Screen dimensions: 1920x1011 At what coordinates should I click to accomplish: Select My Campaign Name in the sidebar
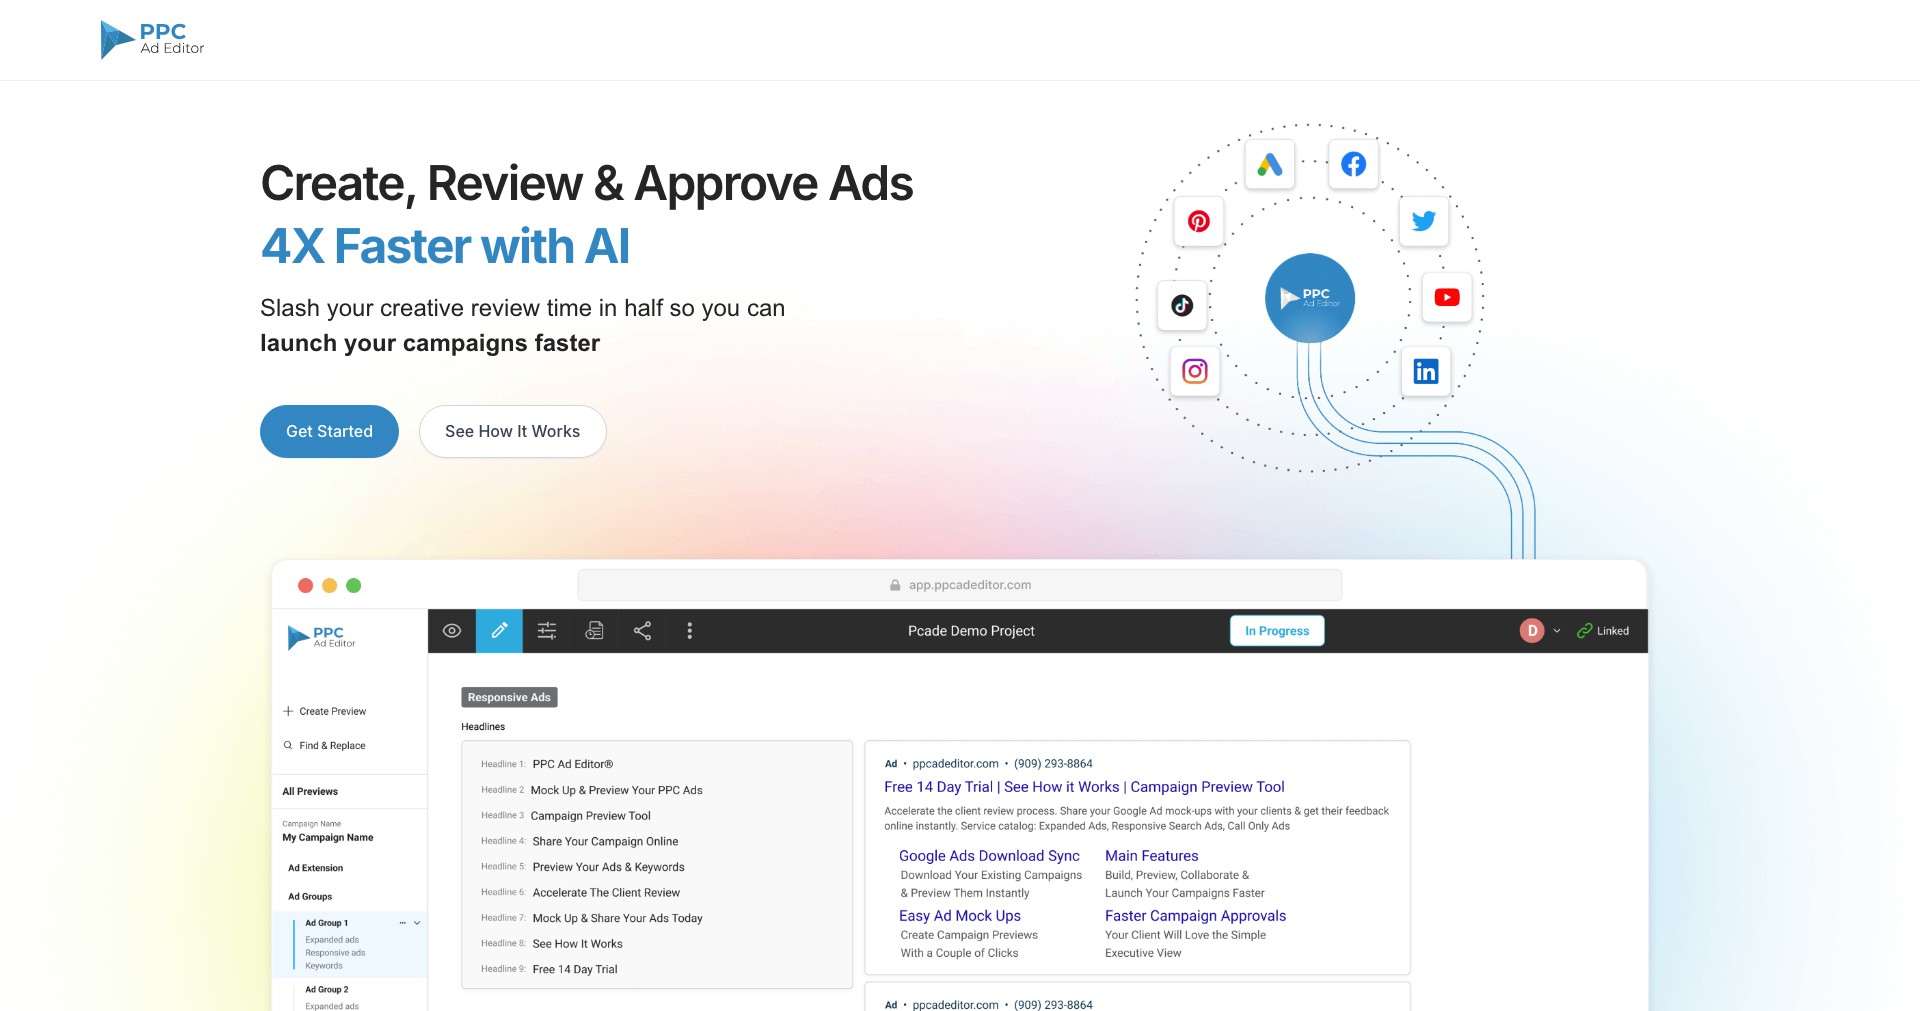pyautogui.click(x=328, y=838)
